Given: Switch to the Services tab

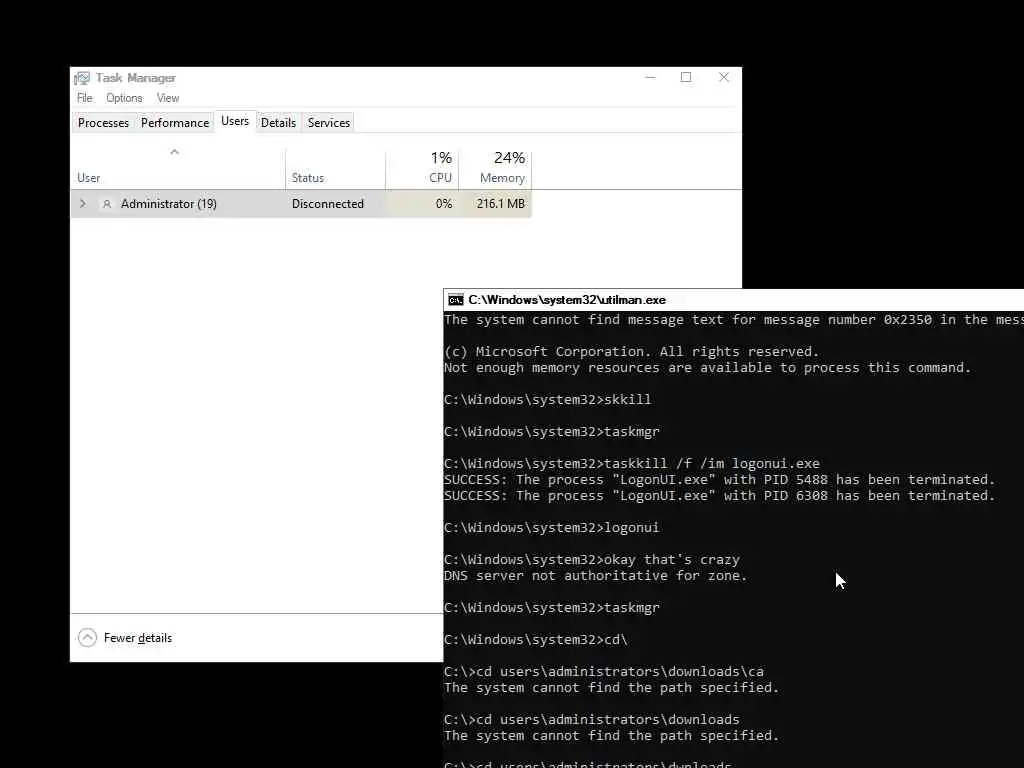Looking at the screenshot, I should (x=328, y=123).
